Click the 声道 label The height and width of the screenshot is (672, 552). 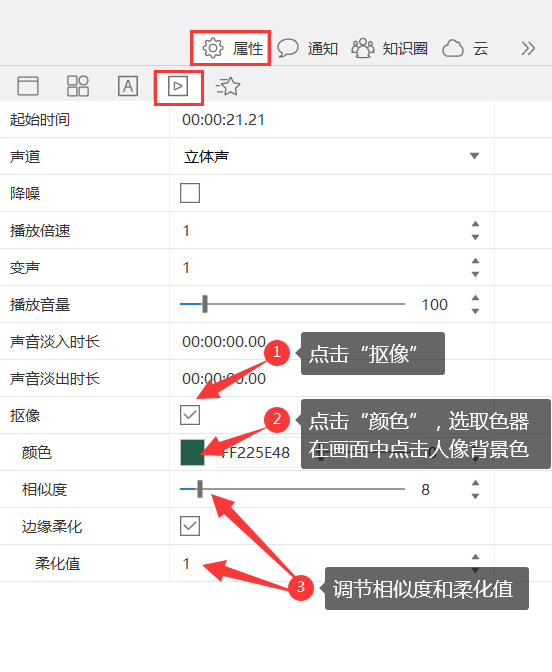25,156
